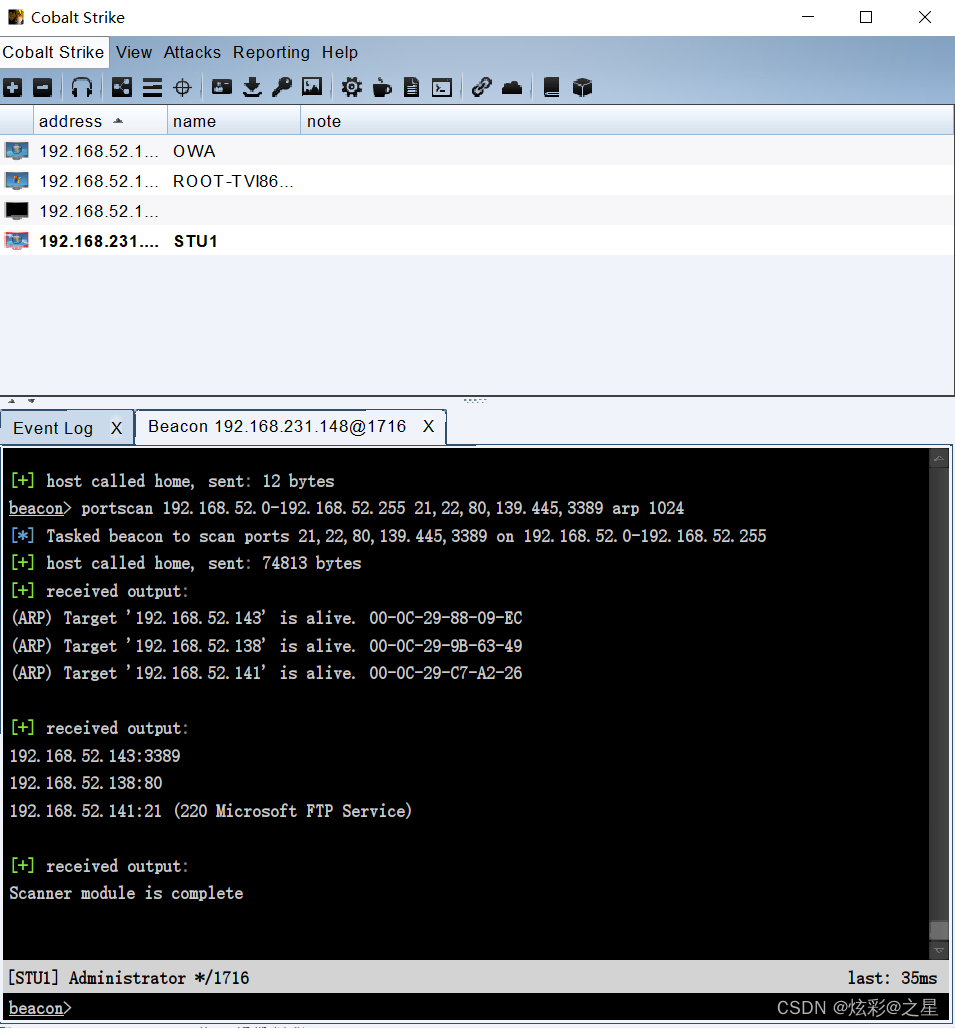The width and height of the screenshot is (955, 1028).
Task: Select the STU1 host name
Action: [x=195, y=241]
